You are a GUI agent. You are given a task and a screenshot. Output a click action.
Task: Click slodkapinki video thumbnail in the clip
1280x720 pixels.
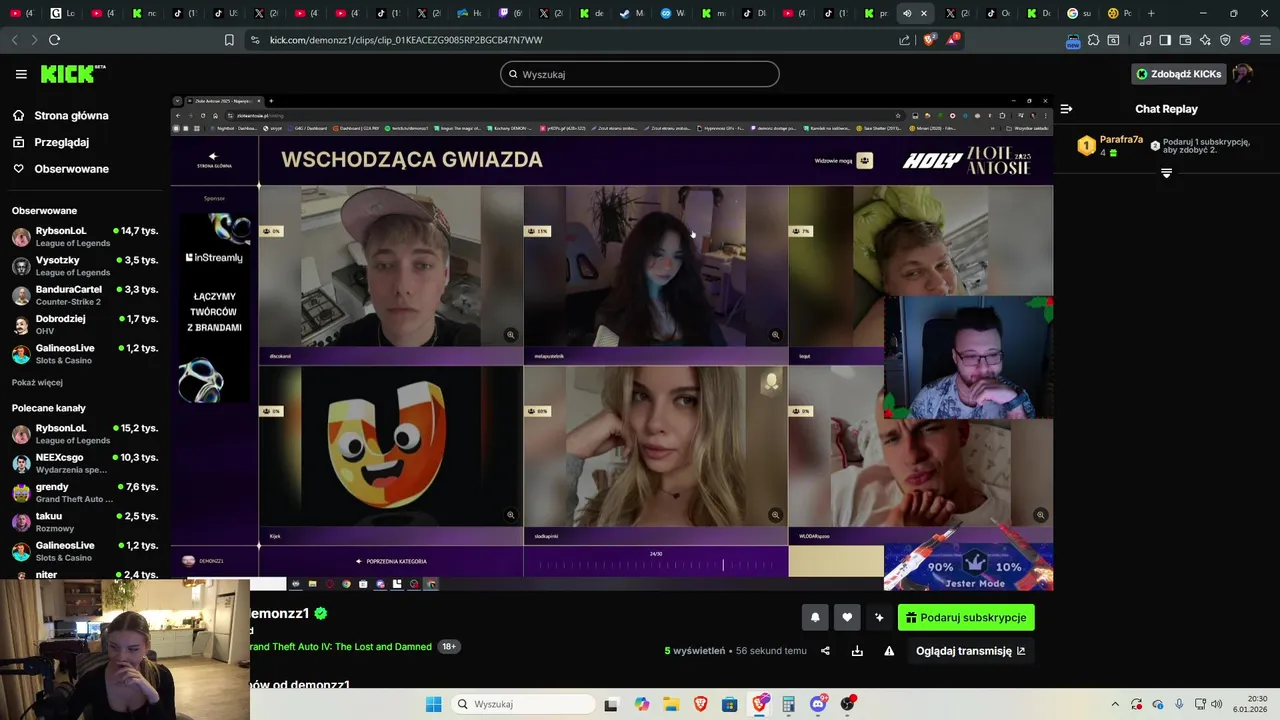pyautogui.click(x=655, y=446)
